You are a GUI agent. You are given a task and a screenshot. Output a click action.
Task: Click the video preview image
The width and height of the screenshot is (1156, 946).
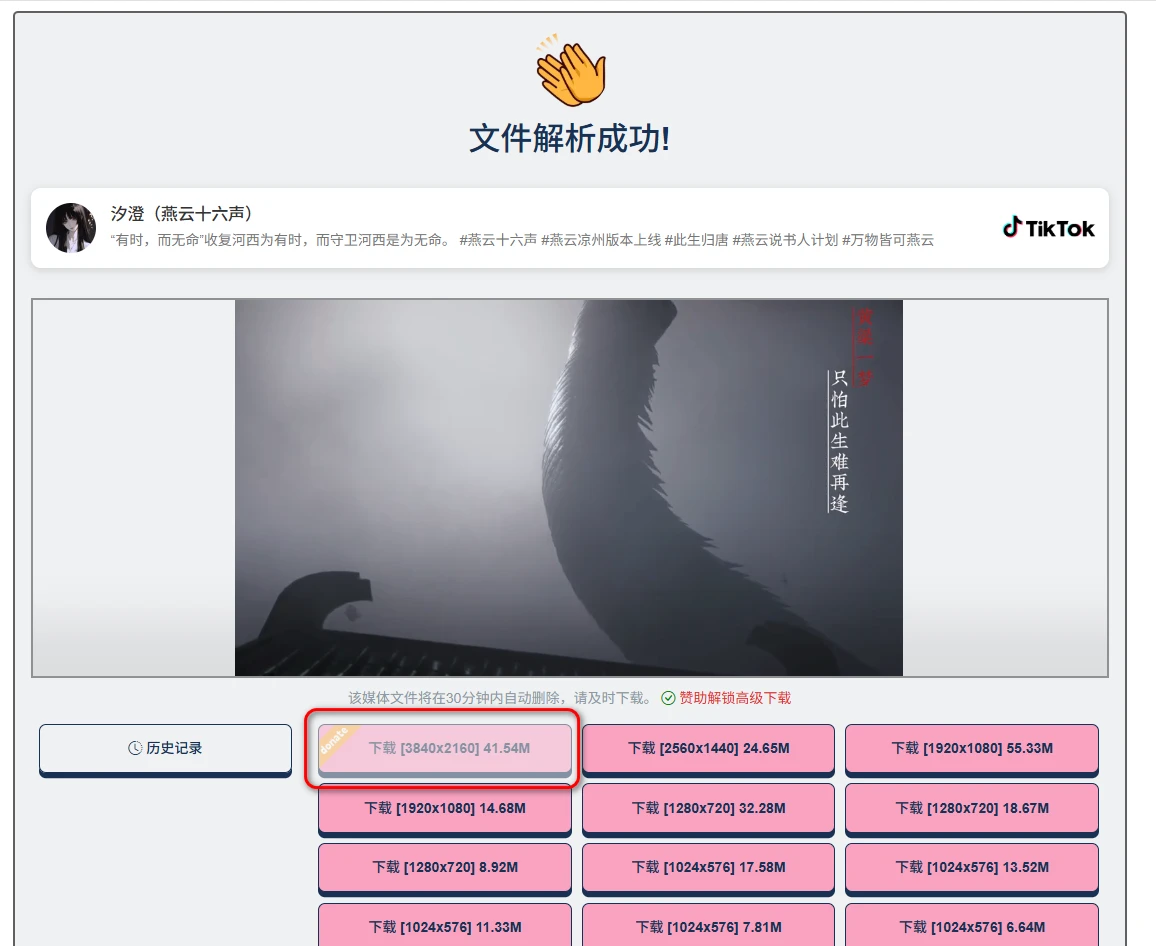click(x=568, y=488)
